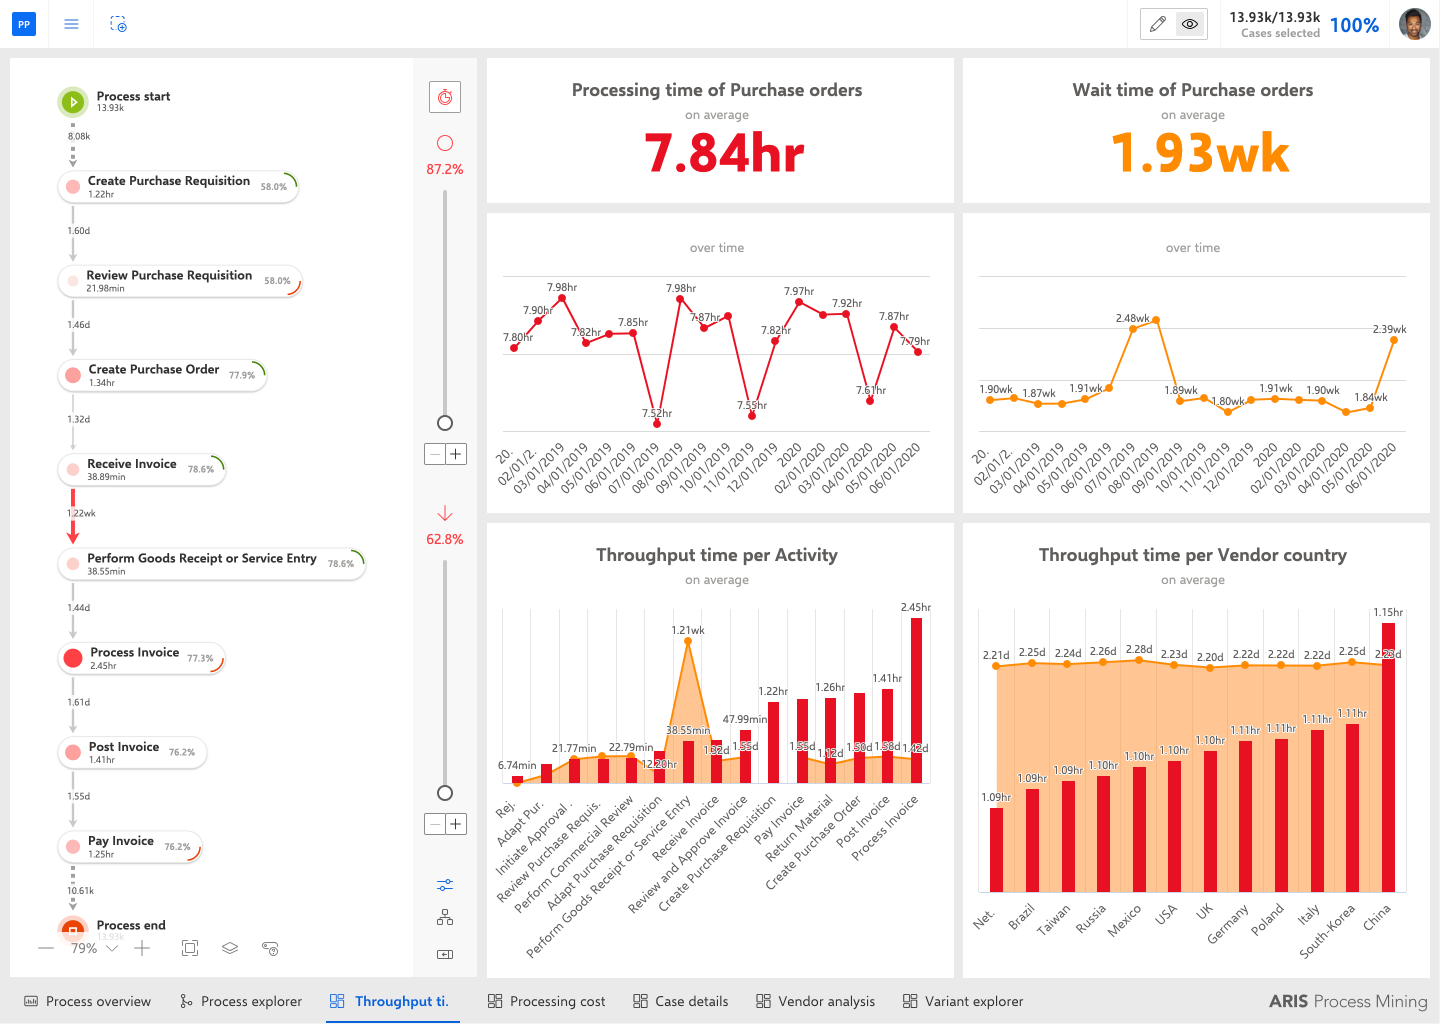Image resolution: width=1440 pixels, height=1024 pixels.
Task: Open the hamburger navigation menu
Action: 71,24
